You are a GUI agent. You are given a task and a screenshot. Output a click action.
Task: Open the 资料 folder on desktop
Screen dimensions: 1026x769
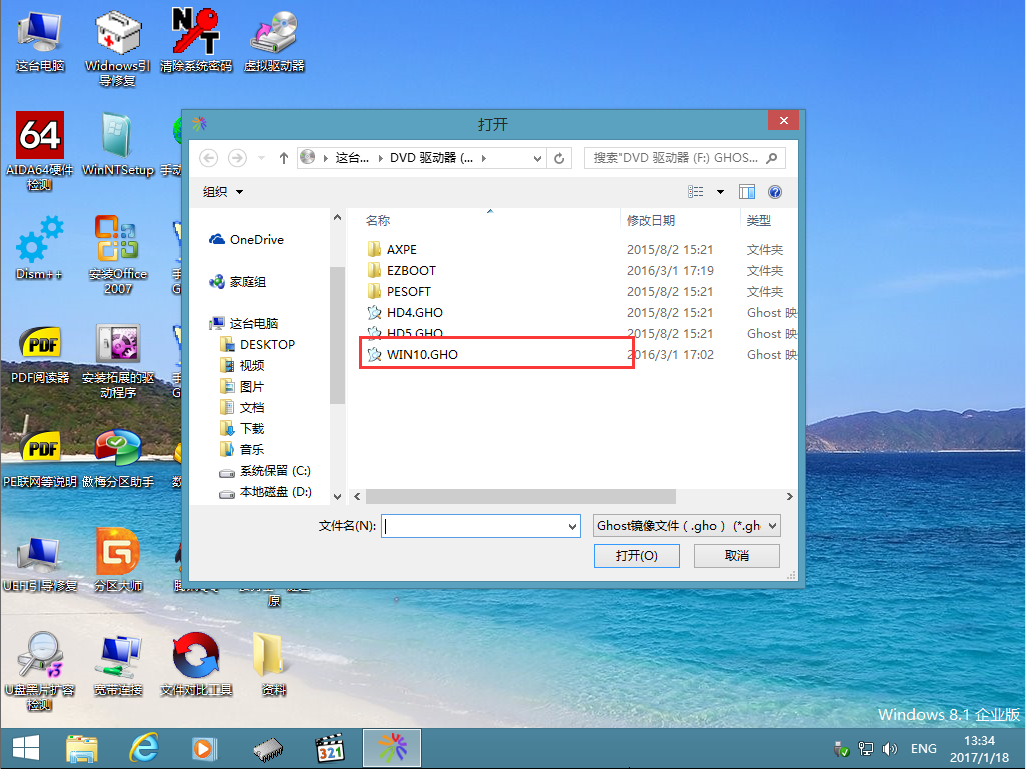pos(274,664)
